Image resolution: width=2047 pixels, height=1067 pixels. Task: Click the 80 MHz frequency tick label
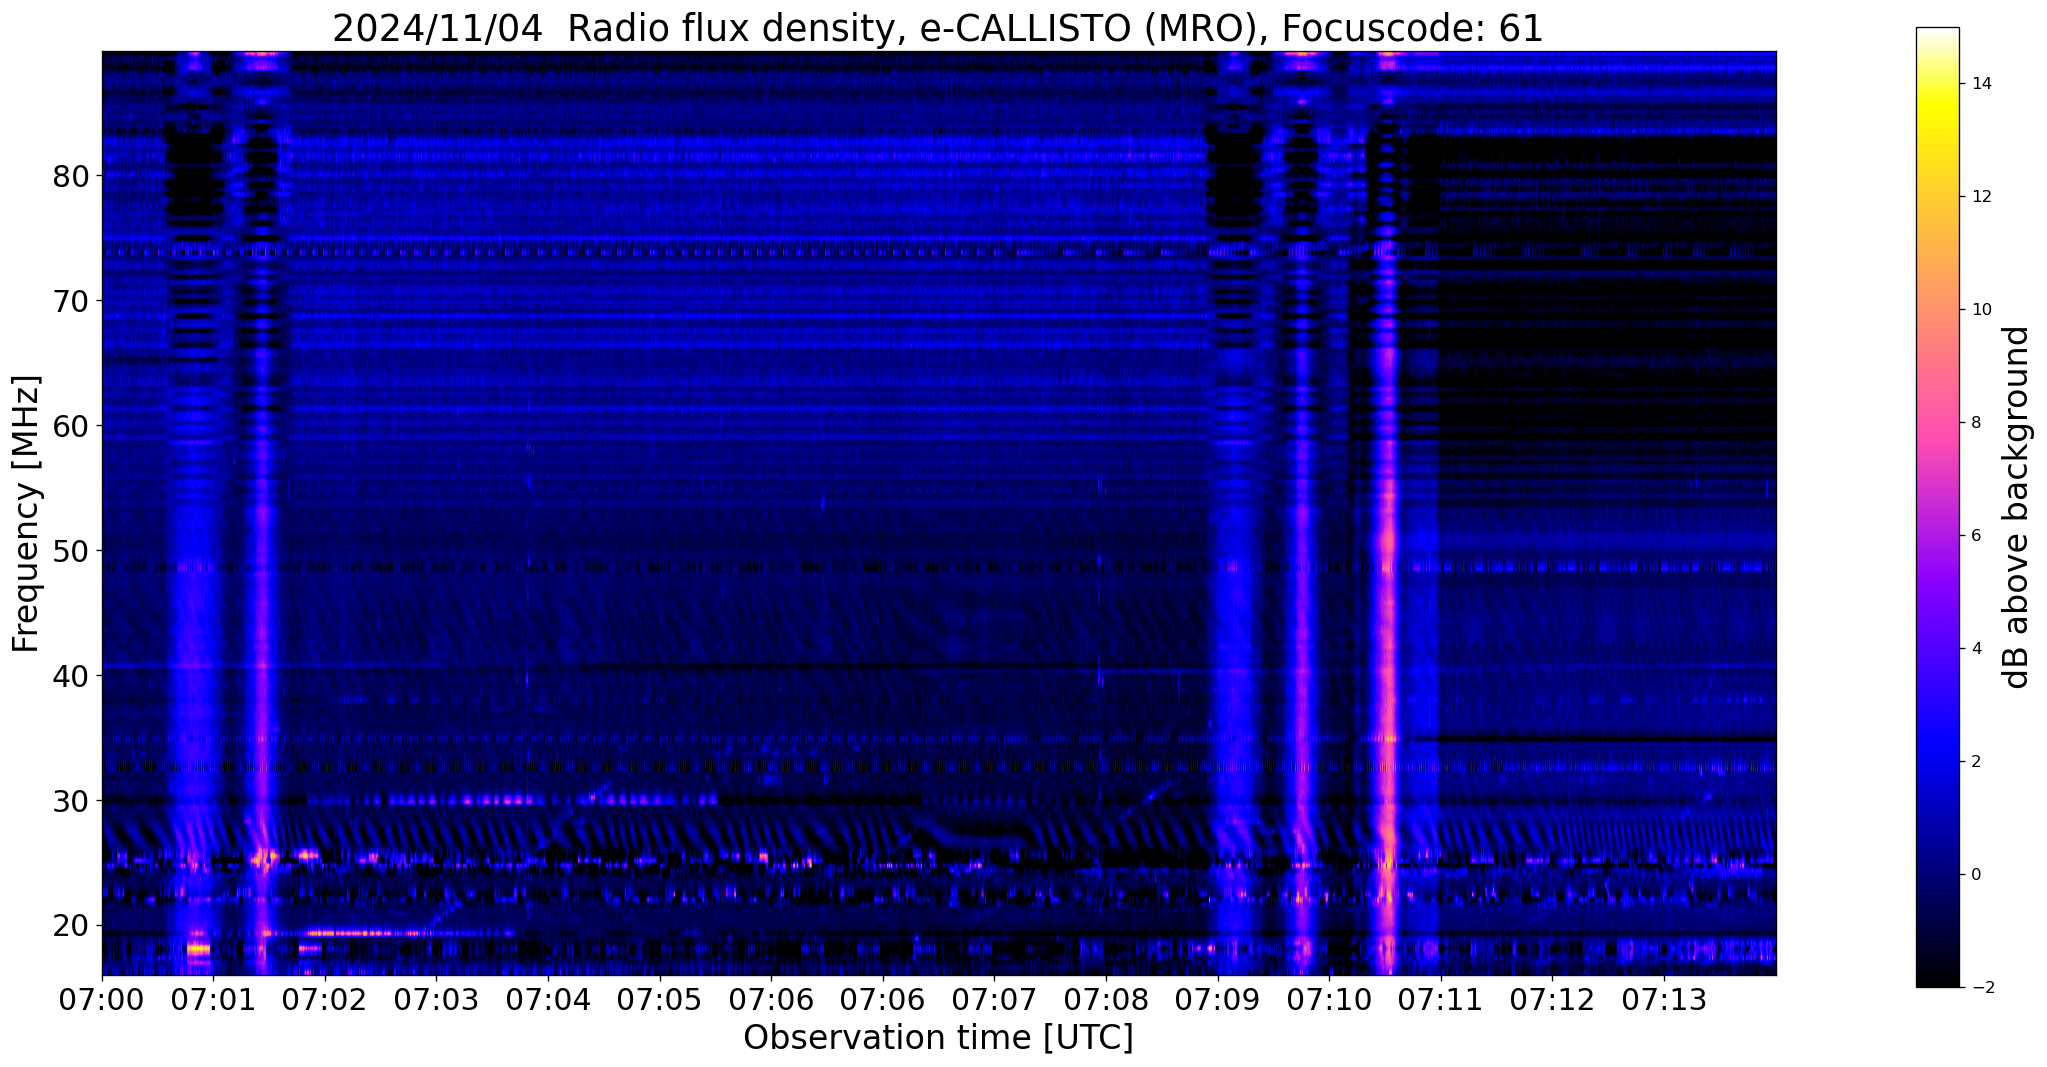[71, 176]
